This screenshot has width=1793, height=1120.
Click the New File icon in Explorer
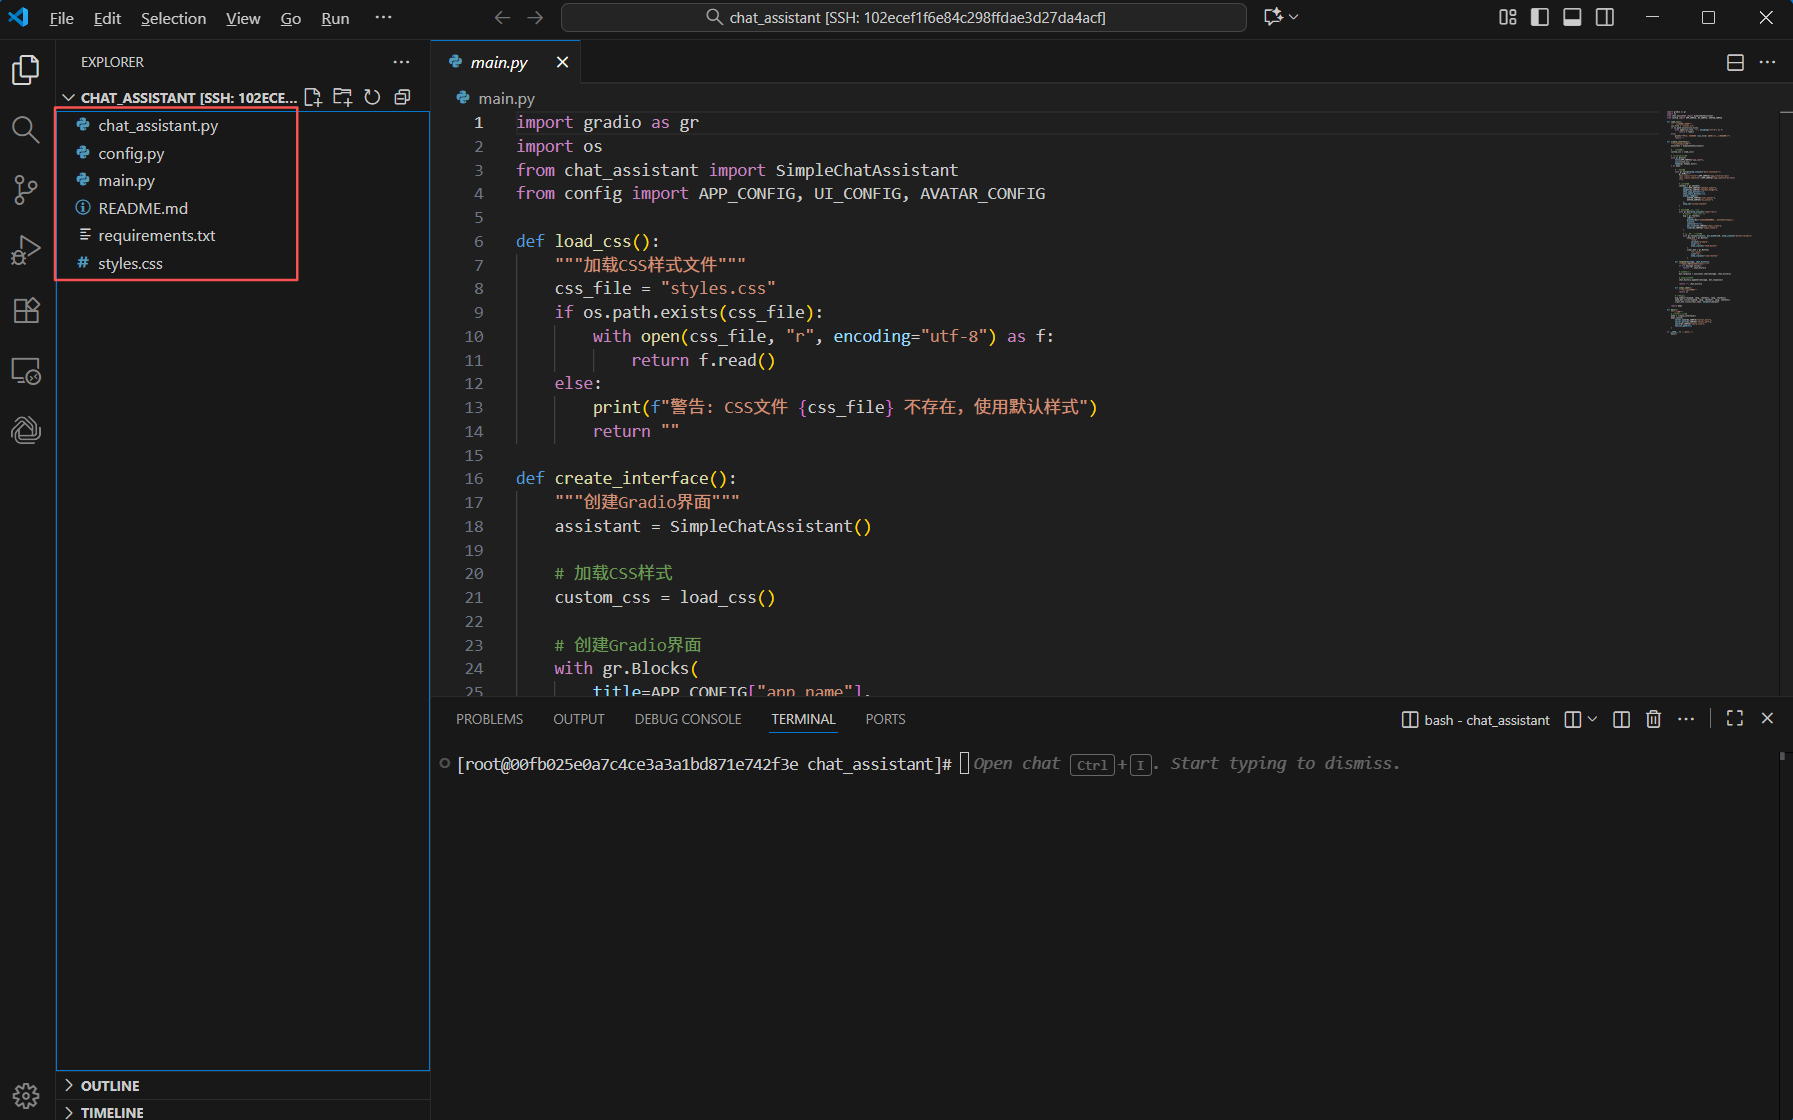[313, 97]
